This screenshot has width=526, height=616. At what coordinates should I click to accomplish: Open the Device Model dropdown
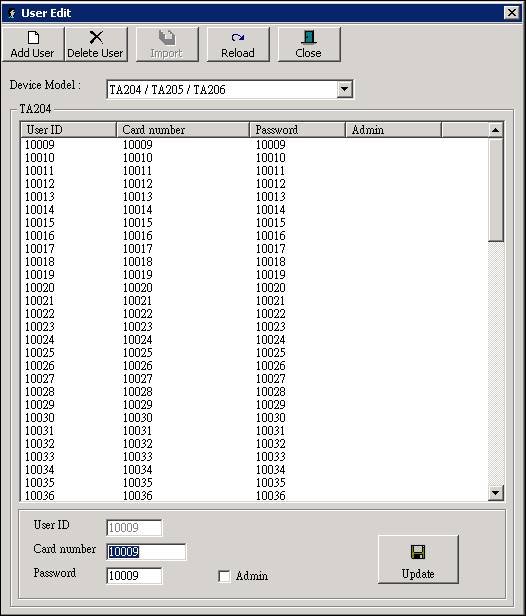tap(344, 90)
